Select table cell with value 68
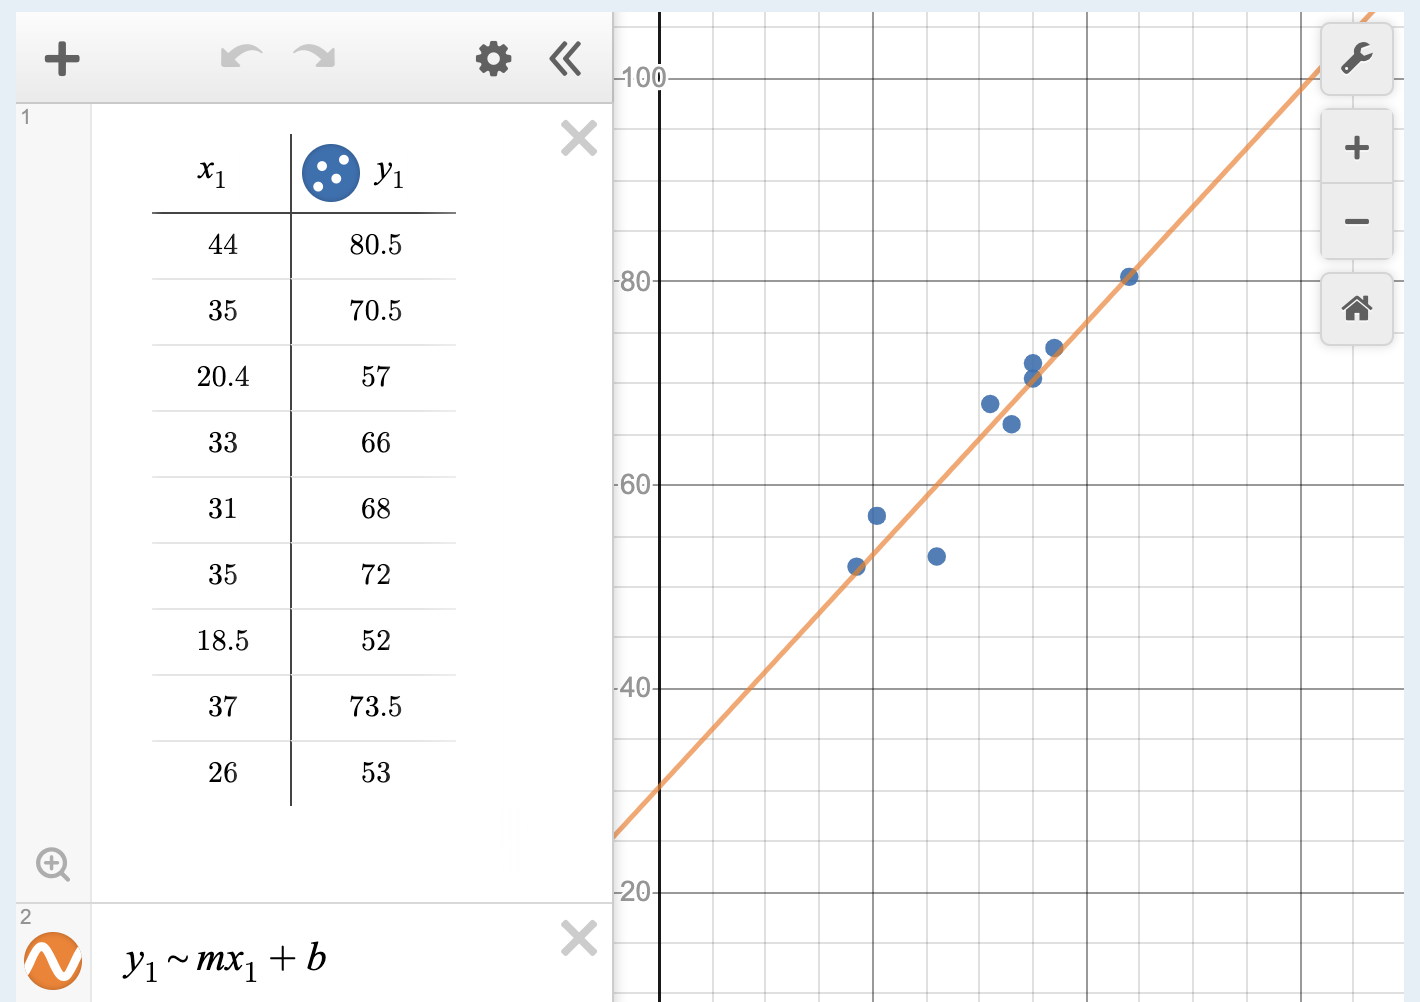The image size is (1420, 1002). pos(375,509)
